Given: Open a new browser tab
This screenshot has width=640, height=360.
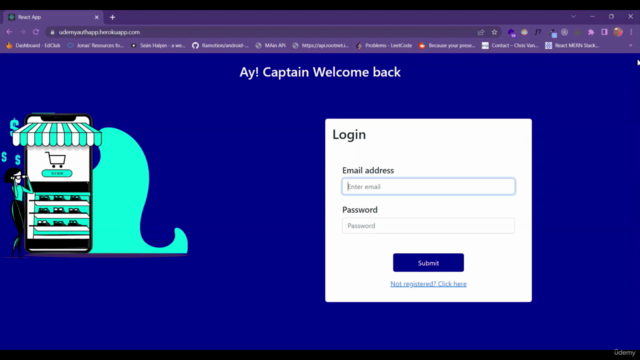Looking at the screenshot, I should tap(112, 17).
